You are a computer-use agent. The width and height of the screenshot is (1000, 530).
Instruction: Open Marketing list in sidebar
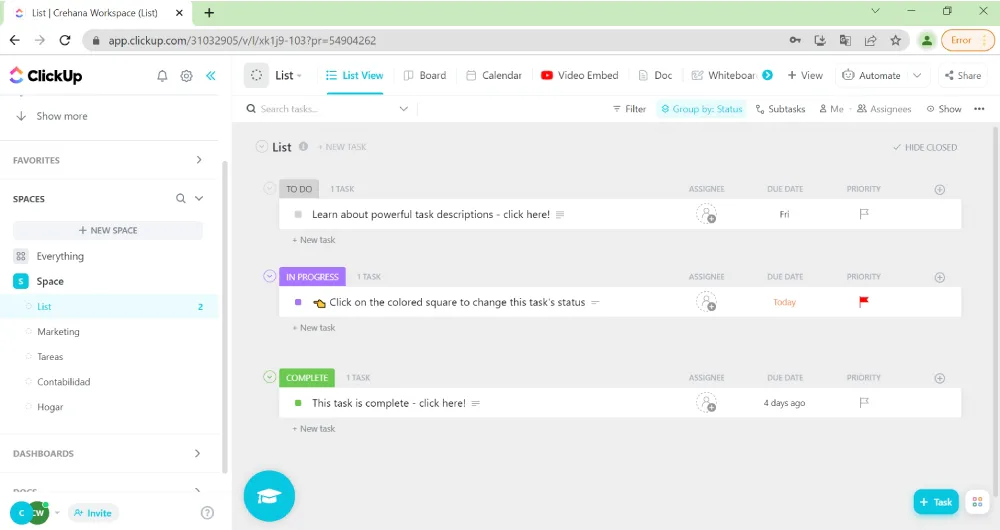click(58, 332)
